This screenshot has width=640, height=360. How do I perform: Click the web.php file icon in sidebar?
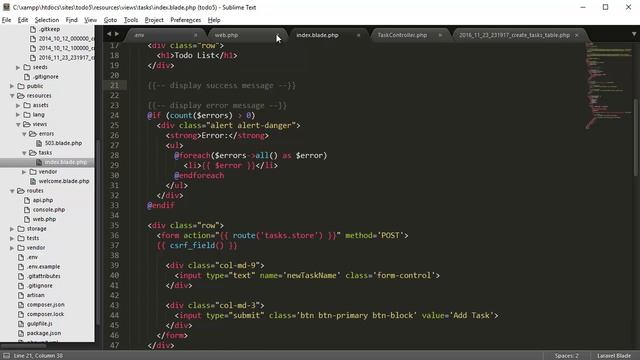(x=27, y=219)
